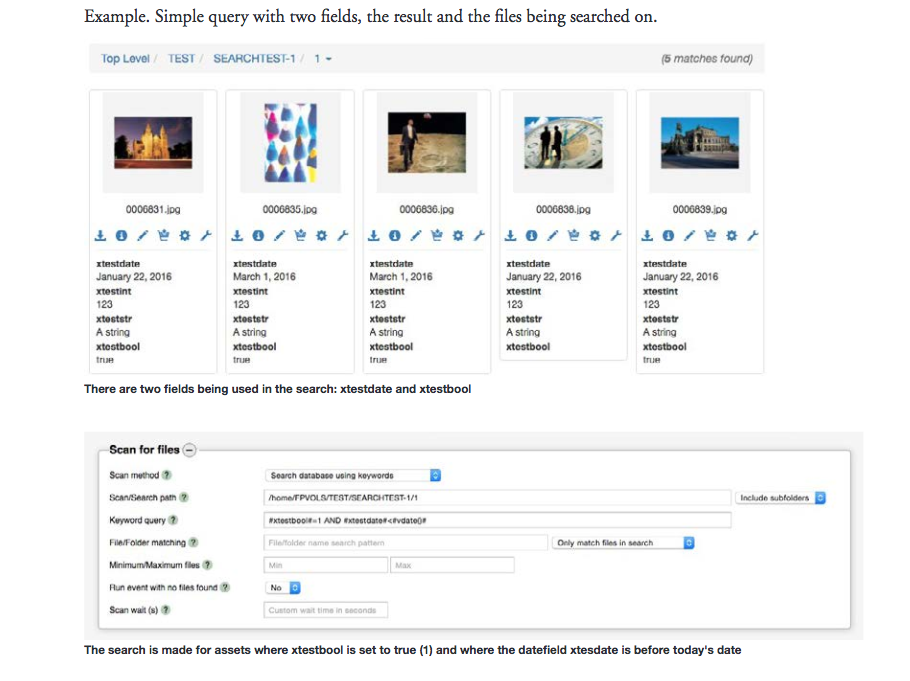The image size is (910, 681).
Task: Click download icon for 0006831.jpg
Action: (100, 235)
